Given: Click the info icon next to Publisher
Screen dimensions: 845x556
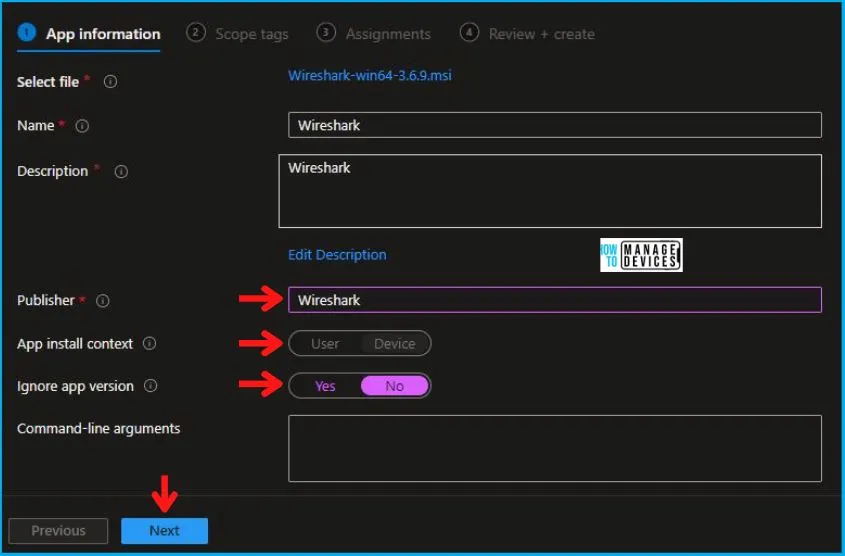Looking at the screenshot, I should point(102,301).
